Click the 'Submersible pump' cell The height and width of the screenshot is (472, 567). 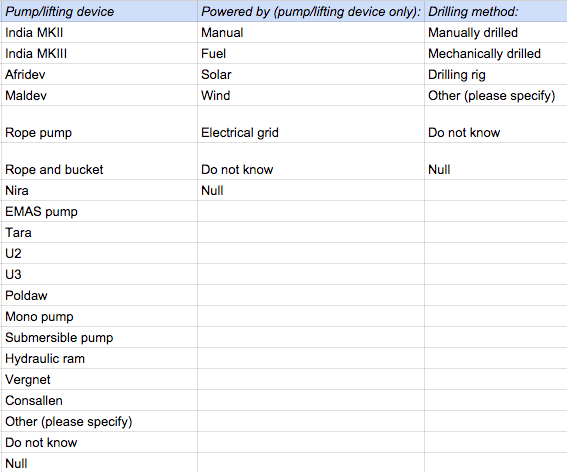pos(99,337)
